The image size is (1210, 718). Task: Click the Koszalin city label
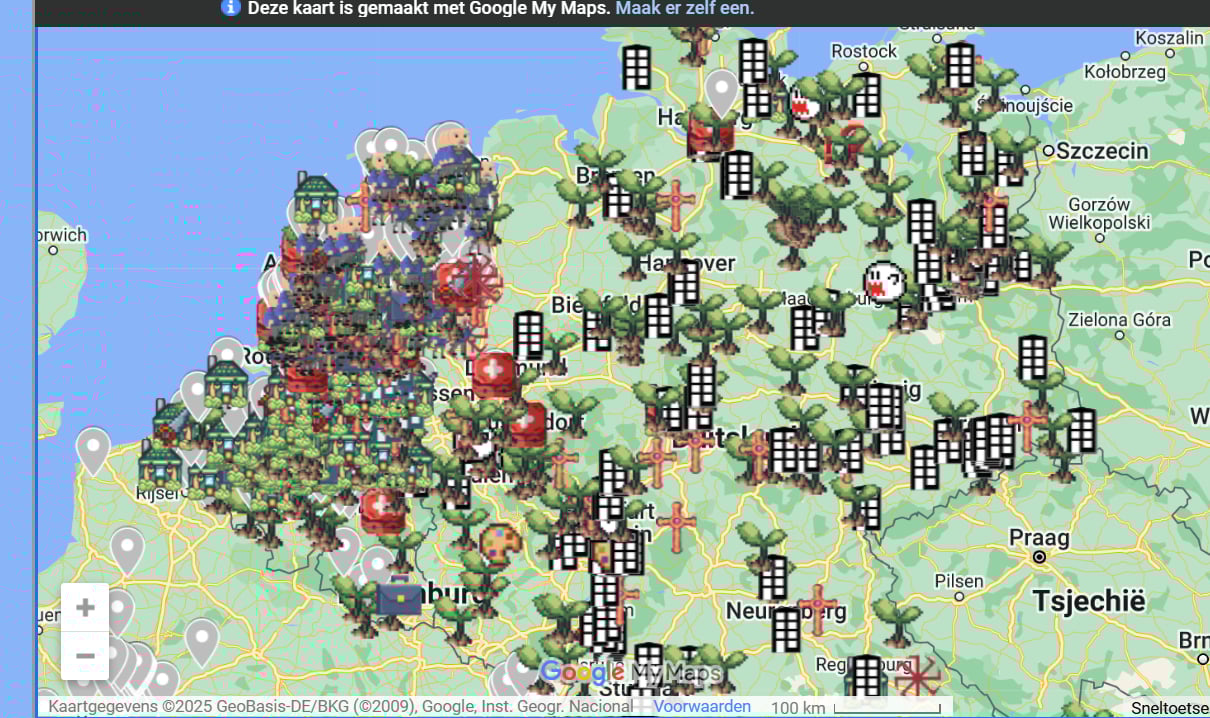(1170, 37)
